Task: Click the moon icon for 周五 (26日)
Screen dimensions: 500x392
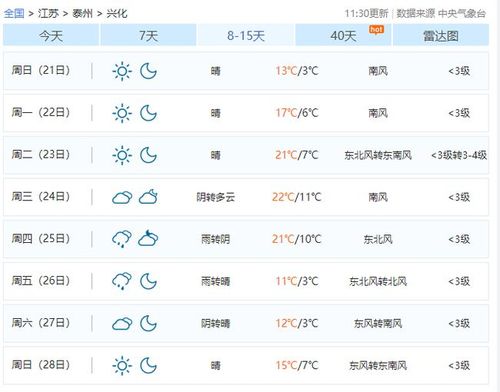Action: point(148,281)
